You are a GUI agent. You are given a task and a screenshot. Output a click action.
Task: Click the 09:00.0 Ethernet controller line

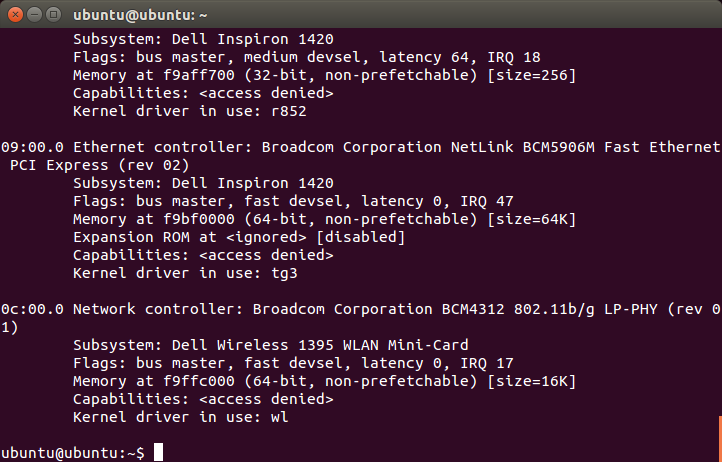click(x=361, y=147)
